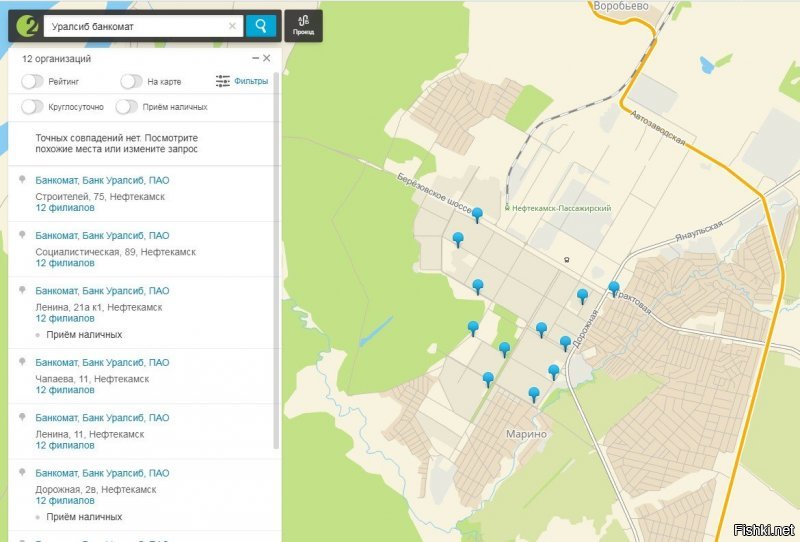Click the Воробьево label on the map
This screenshot has width=800, height=542.
click(621, 6)
